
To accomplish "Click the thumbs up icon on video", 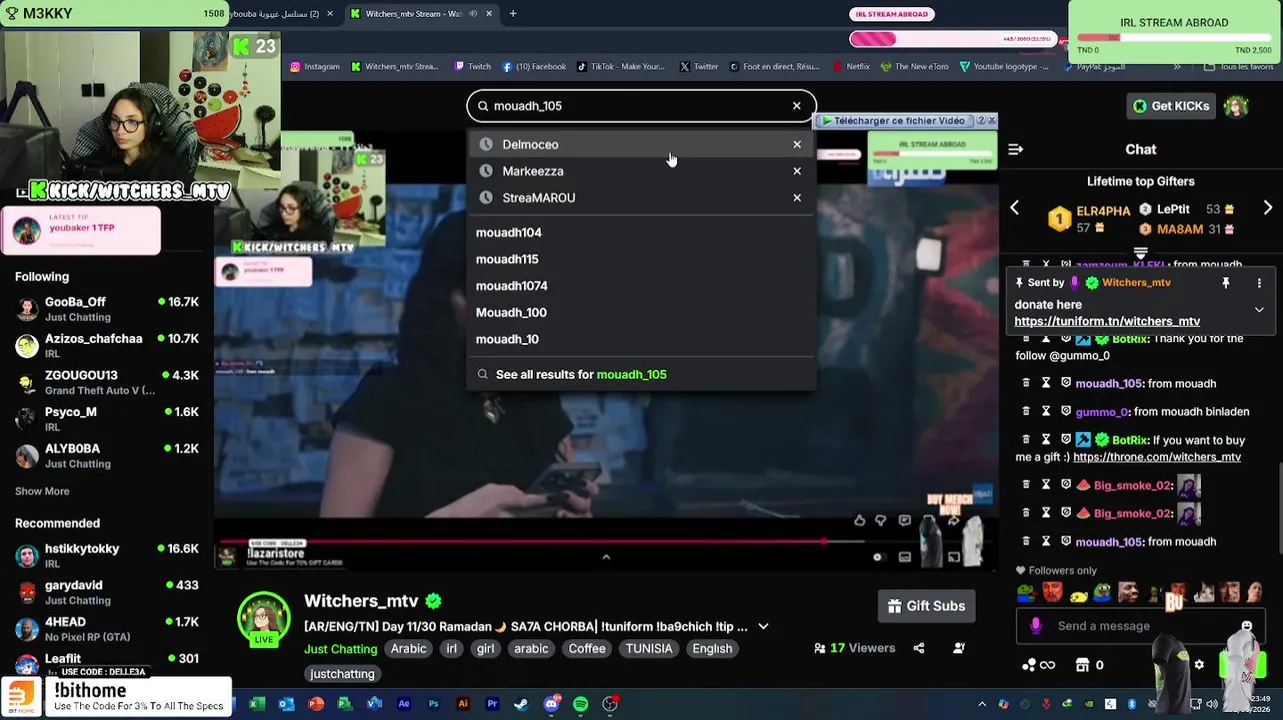I will (x=859, y=520).
